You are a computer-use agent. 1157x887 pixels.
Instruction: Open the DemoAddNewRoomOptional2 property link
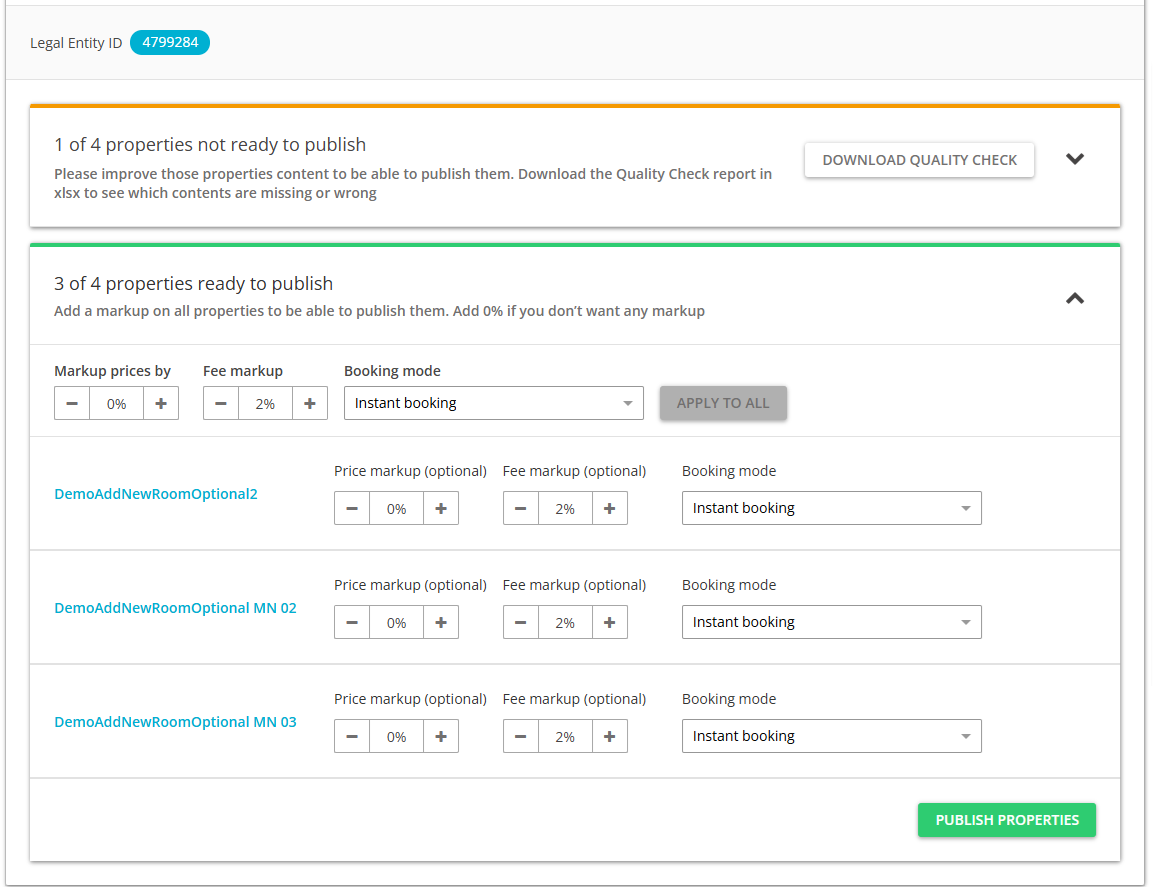click(x=156, y=494)
